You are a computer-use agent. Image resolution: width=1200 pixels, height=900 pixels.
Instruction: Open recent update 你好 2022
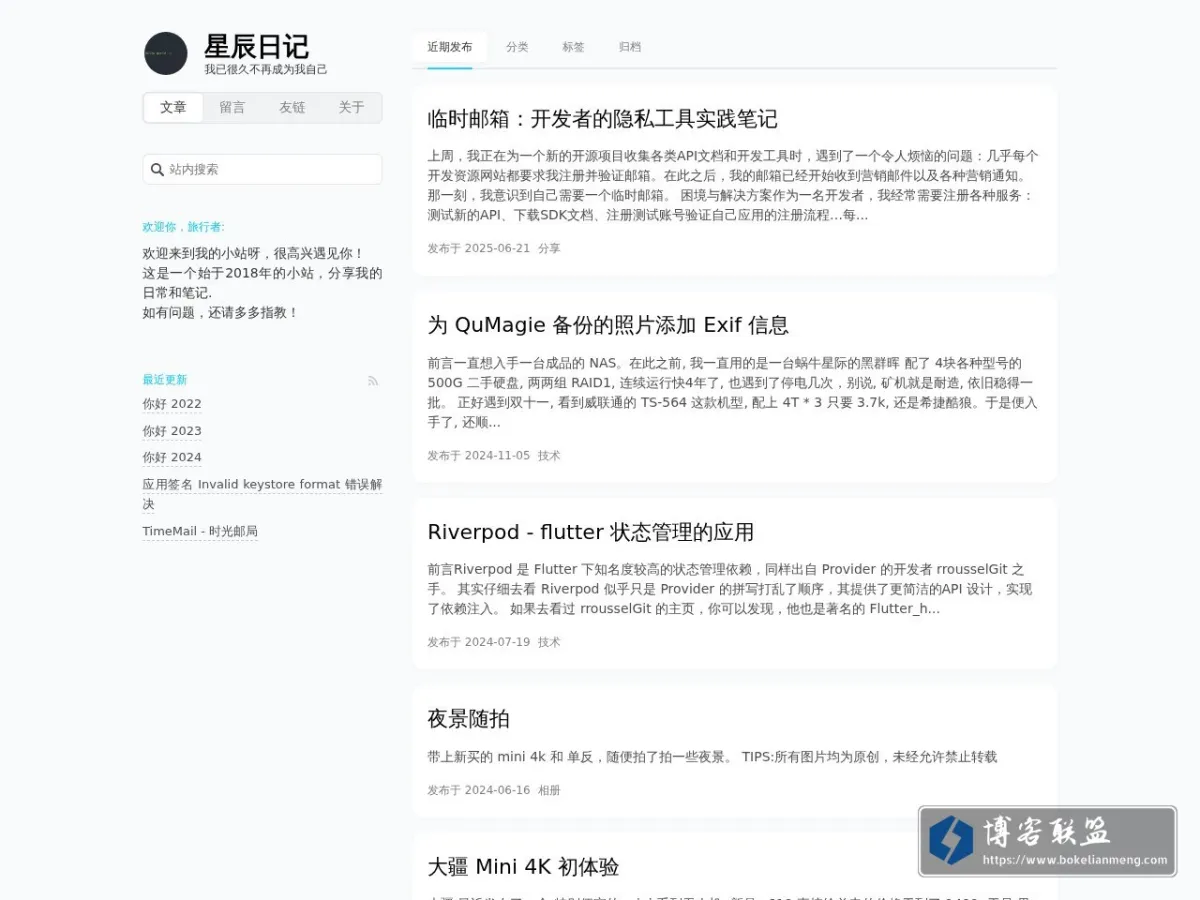(172, 404)
